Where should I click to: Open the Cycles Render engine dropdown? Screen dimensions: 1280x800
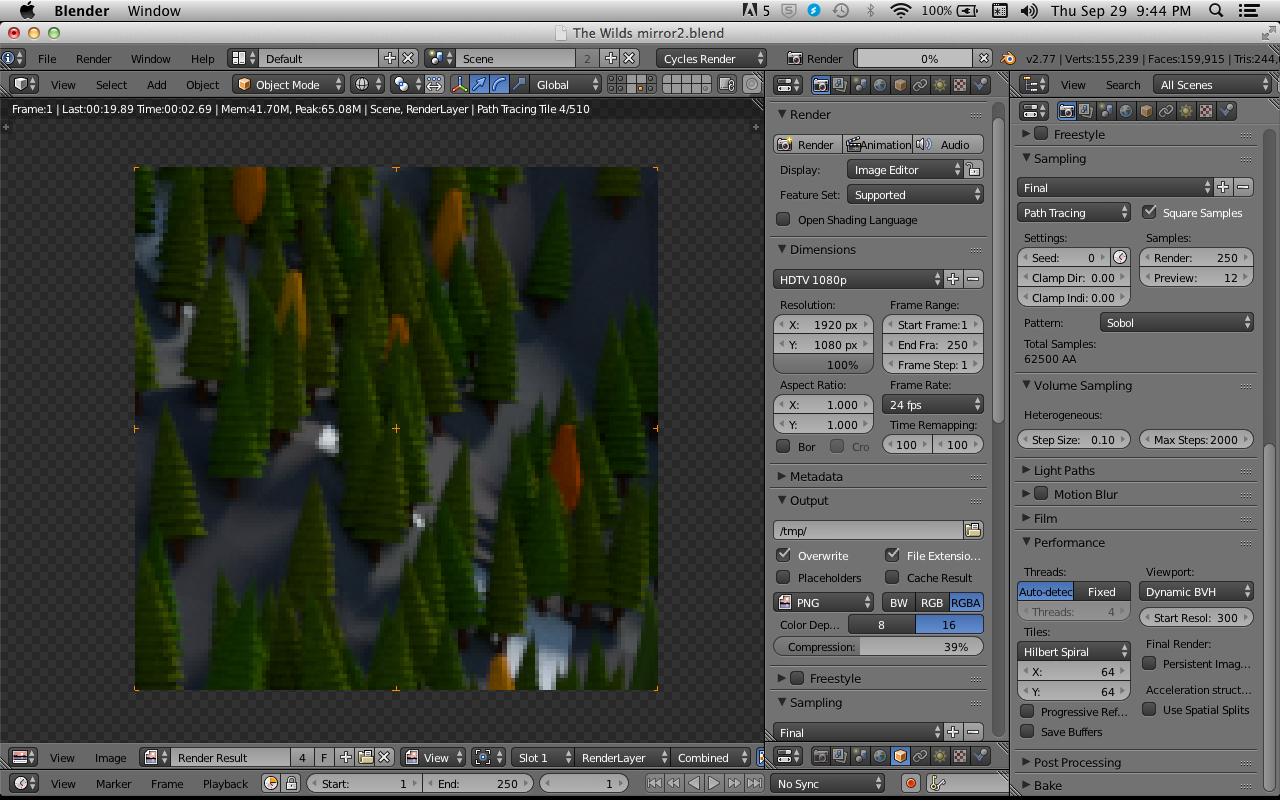pyautogui.click(x=712, y=59)
